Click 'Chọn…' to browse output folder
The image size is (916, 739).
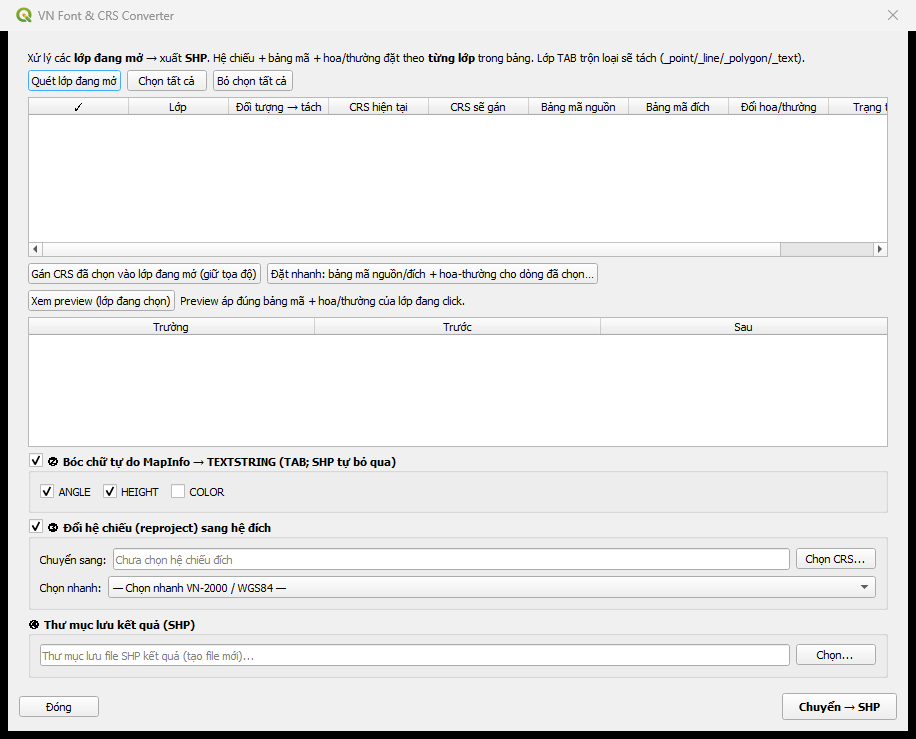[x=835, y=655]
